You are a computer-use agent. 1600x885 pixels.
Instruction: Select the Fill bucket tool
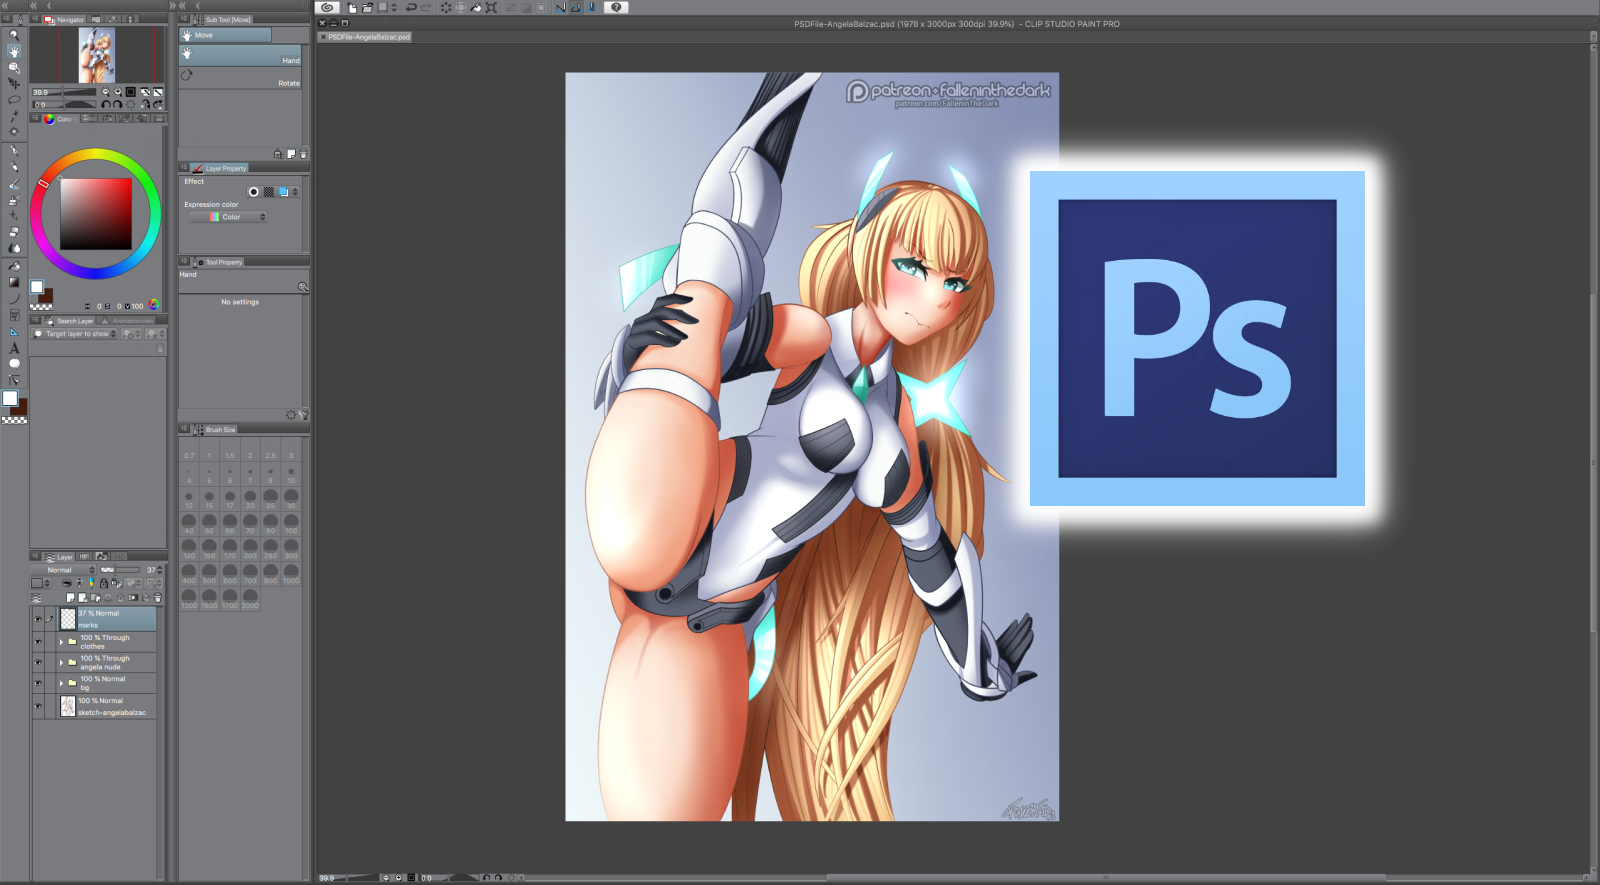coord(14,266)
